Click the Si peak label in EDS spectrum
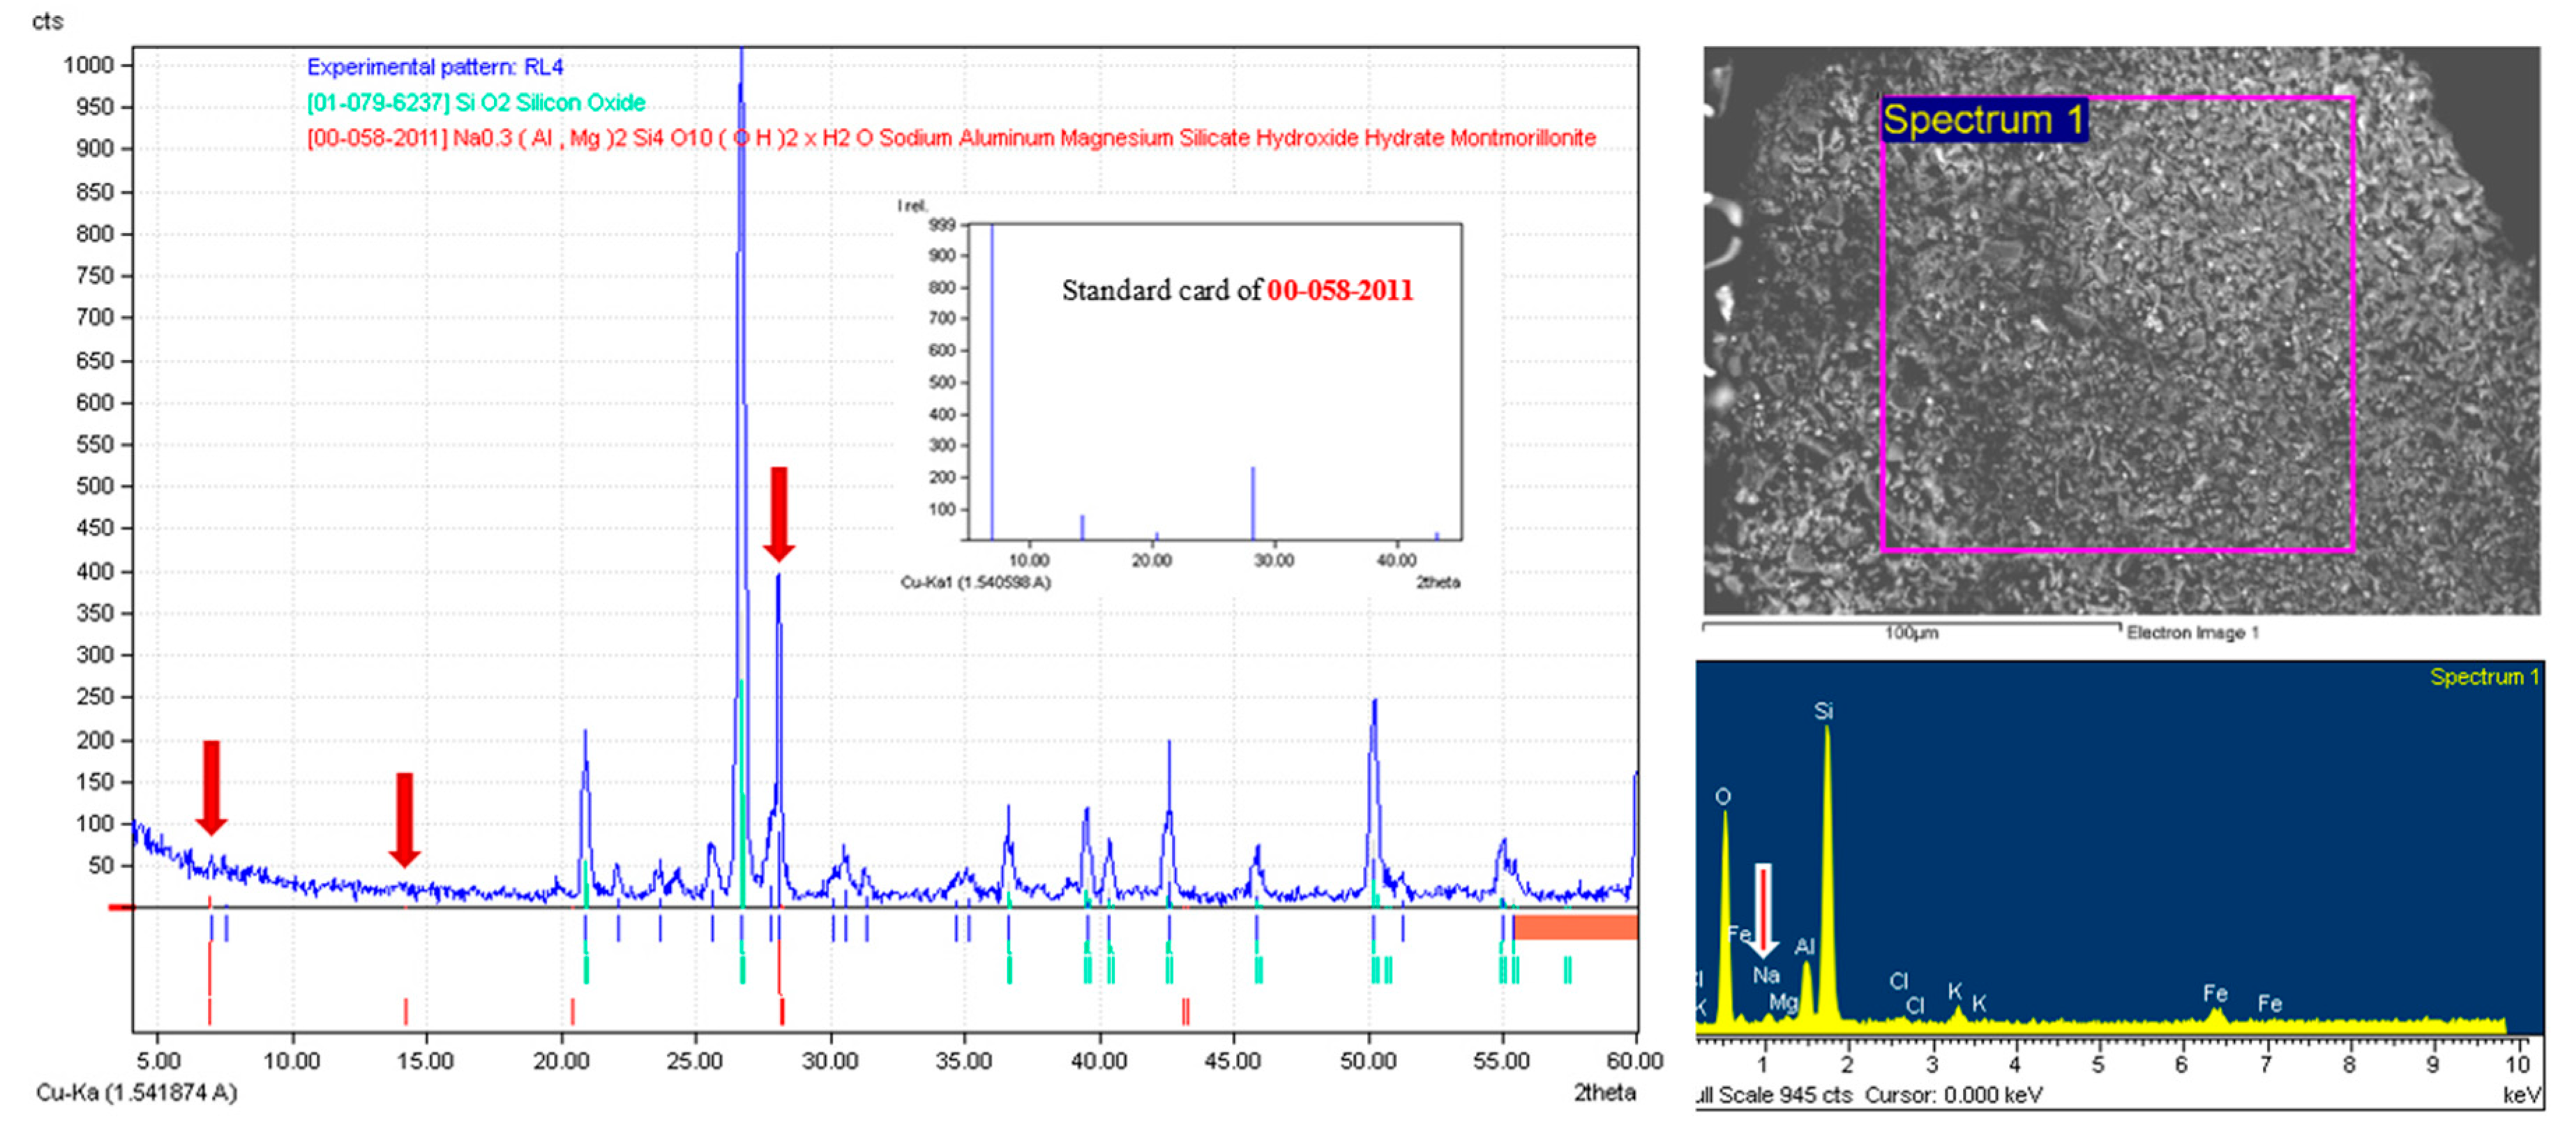Screen dimensions: 2576x1129 click(x=1823, y=711)
